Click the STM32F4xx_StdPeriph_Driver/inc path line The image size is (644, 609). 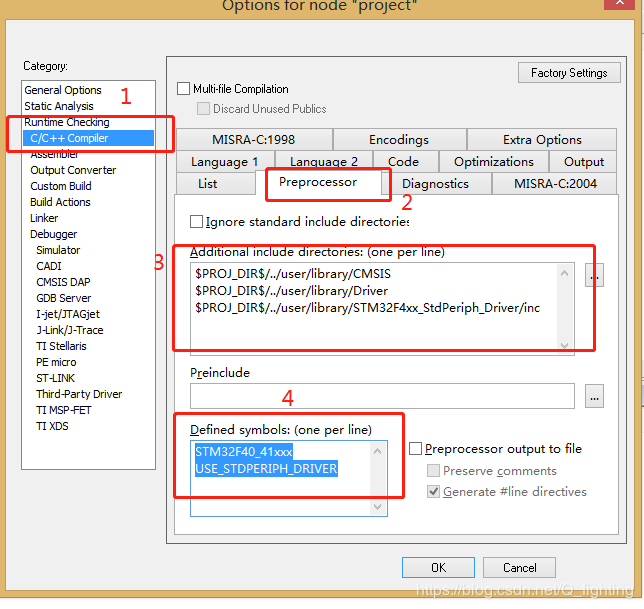point(368,308)
